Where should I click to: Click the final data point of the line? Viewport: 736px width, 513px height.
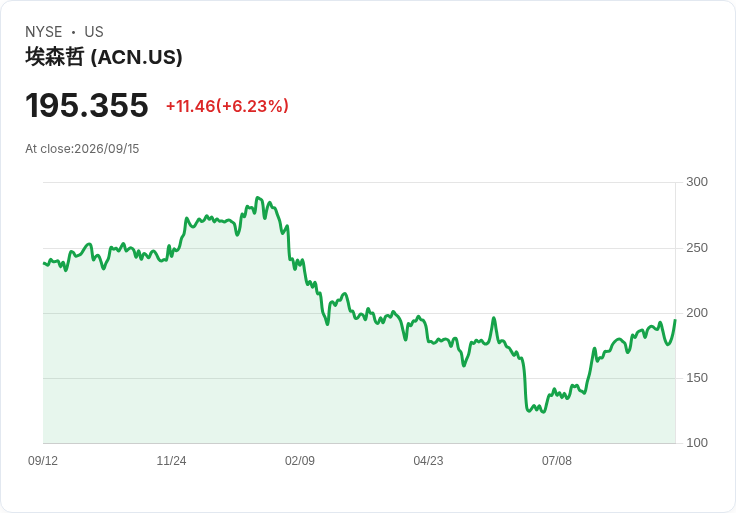[x=675, y=320]
